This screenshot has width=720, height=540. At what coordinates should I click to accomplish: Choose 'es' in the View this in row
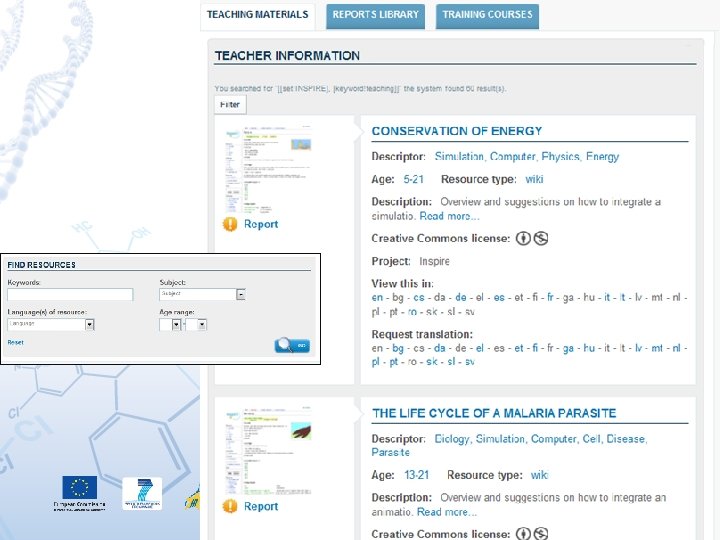coord(499,298)
